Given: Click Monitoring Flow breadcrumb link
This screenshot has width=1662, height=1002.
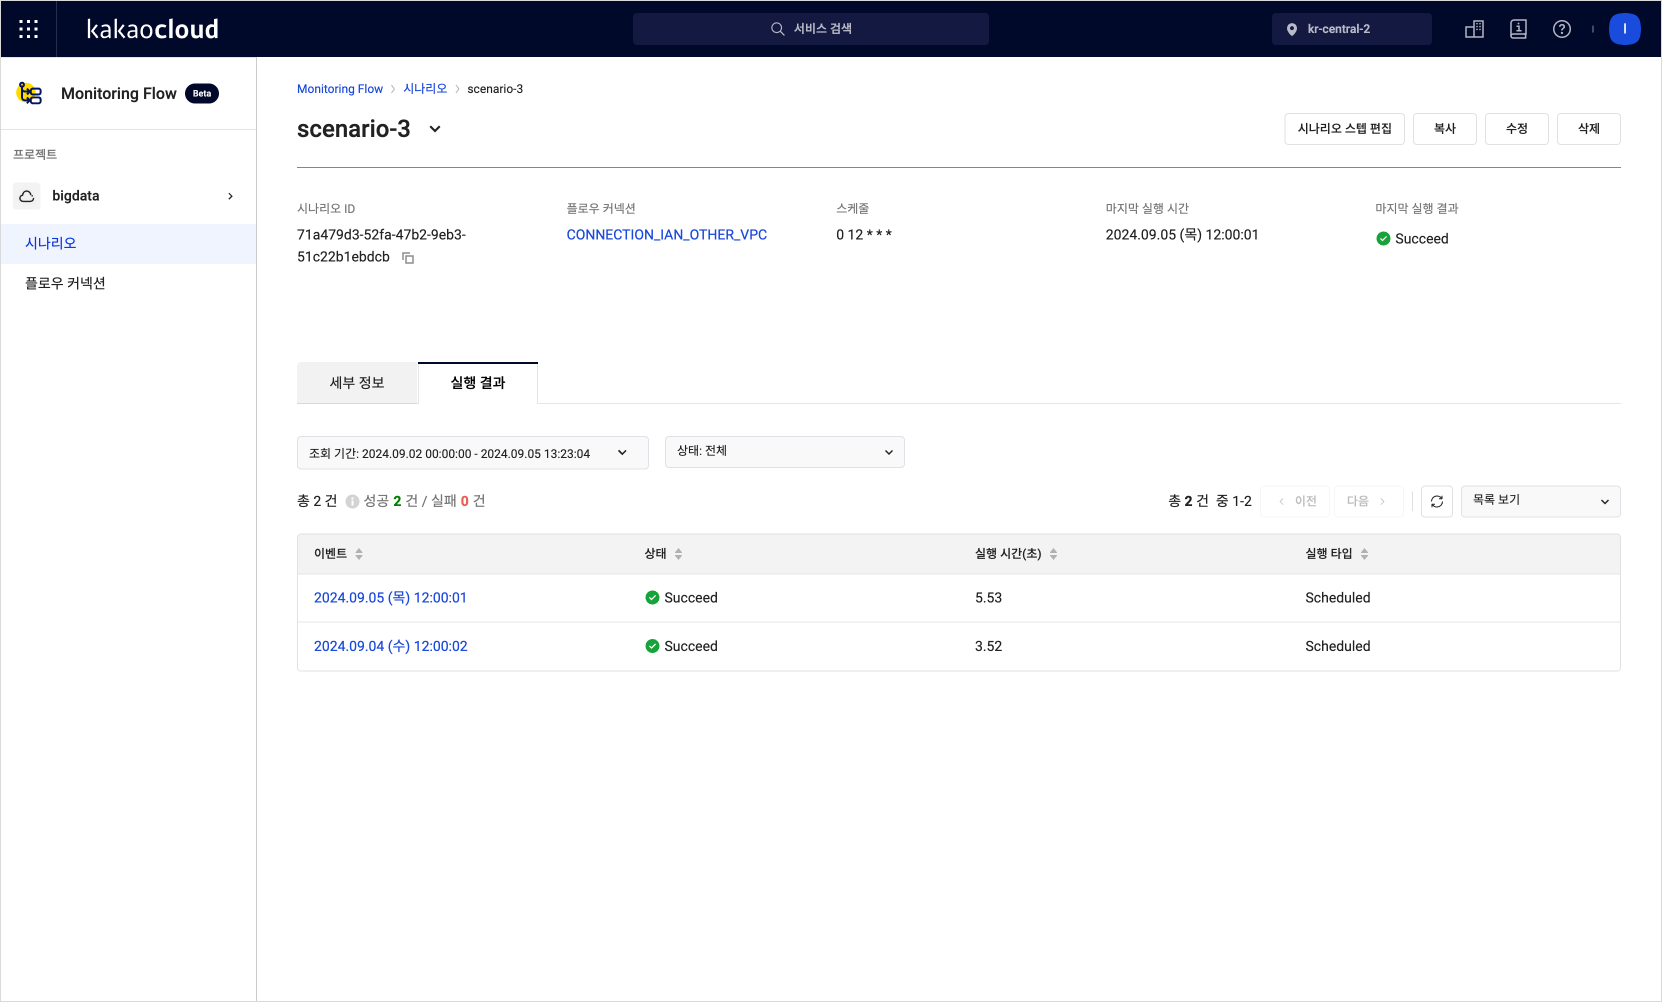Looking at the screenshot, I should tap(340, 89).
